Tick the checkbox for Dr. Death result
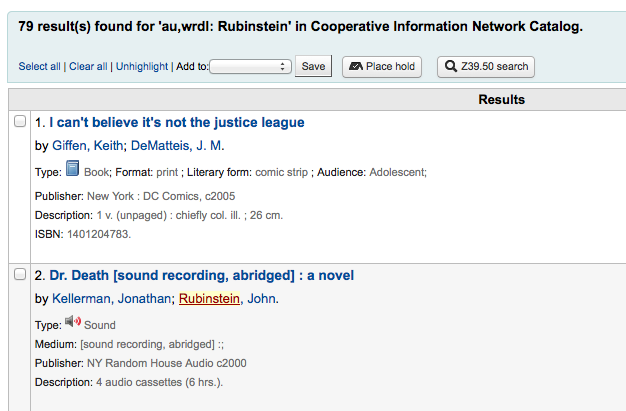 [20, 275]
